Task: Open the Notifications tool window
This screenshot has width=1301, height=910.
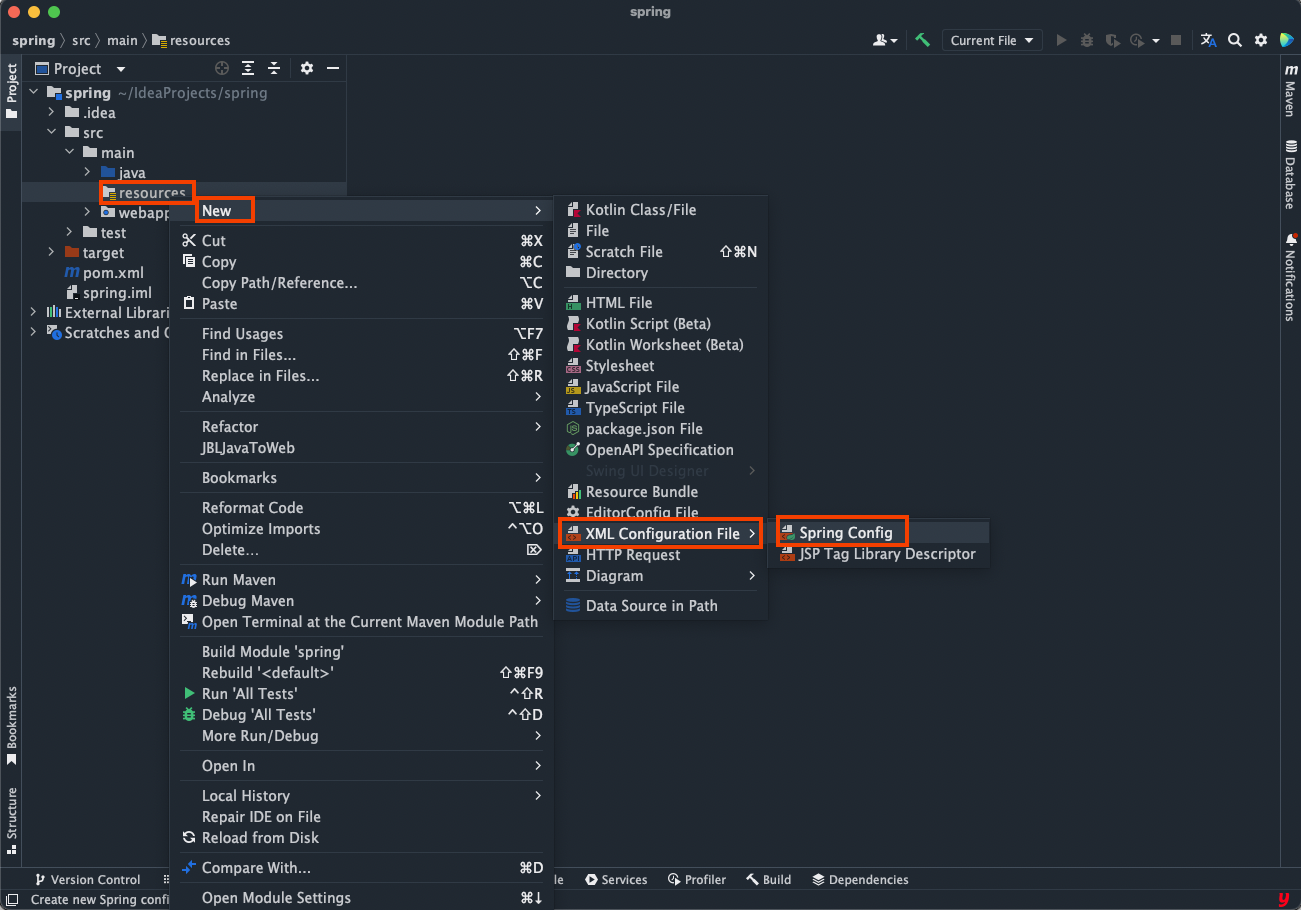Action: [1290, 277]
